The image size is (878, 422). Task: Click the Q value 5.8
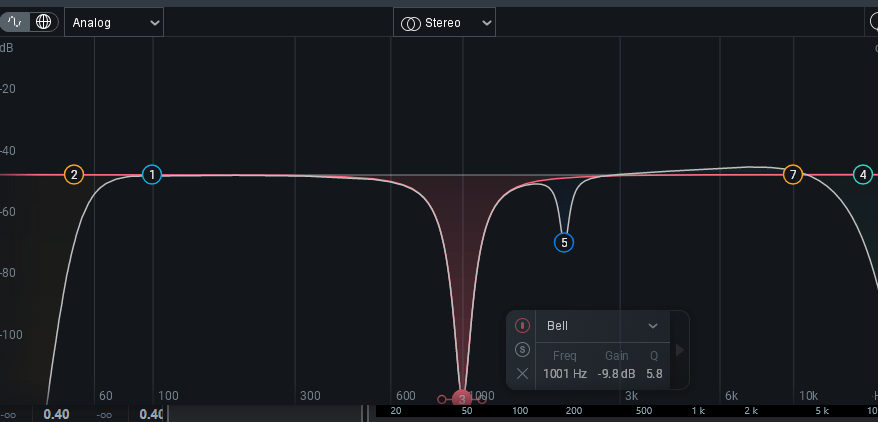click(x=654, y=374)
